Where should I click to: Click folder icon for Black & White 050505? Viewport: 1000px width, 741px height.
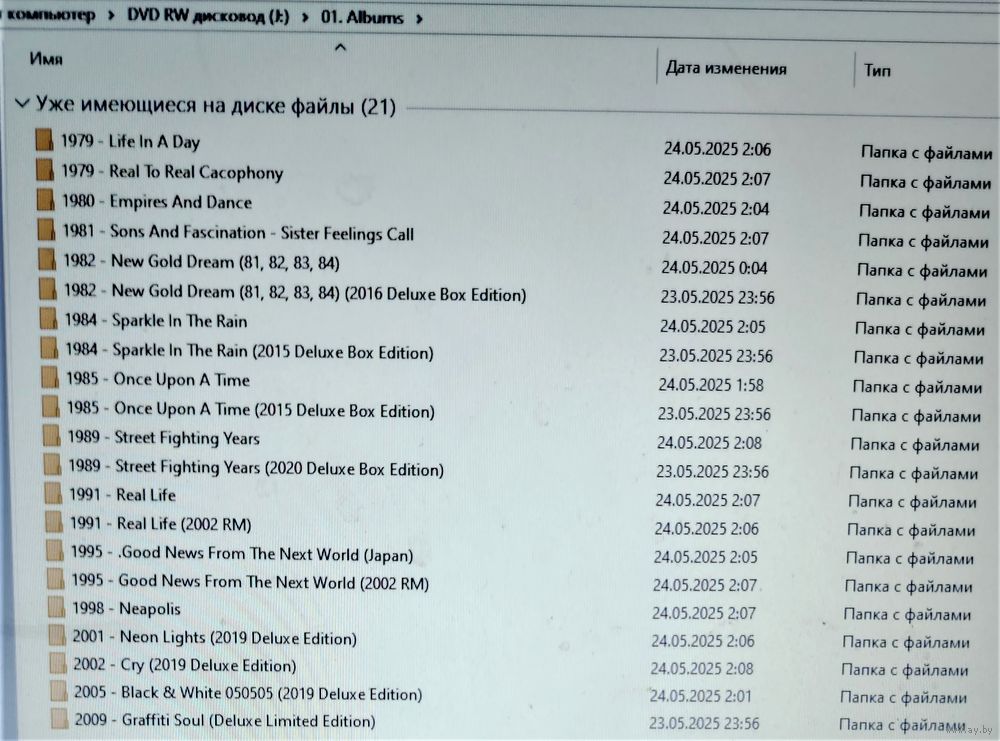coord(59,691)
